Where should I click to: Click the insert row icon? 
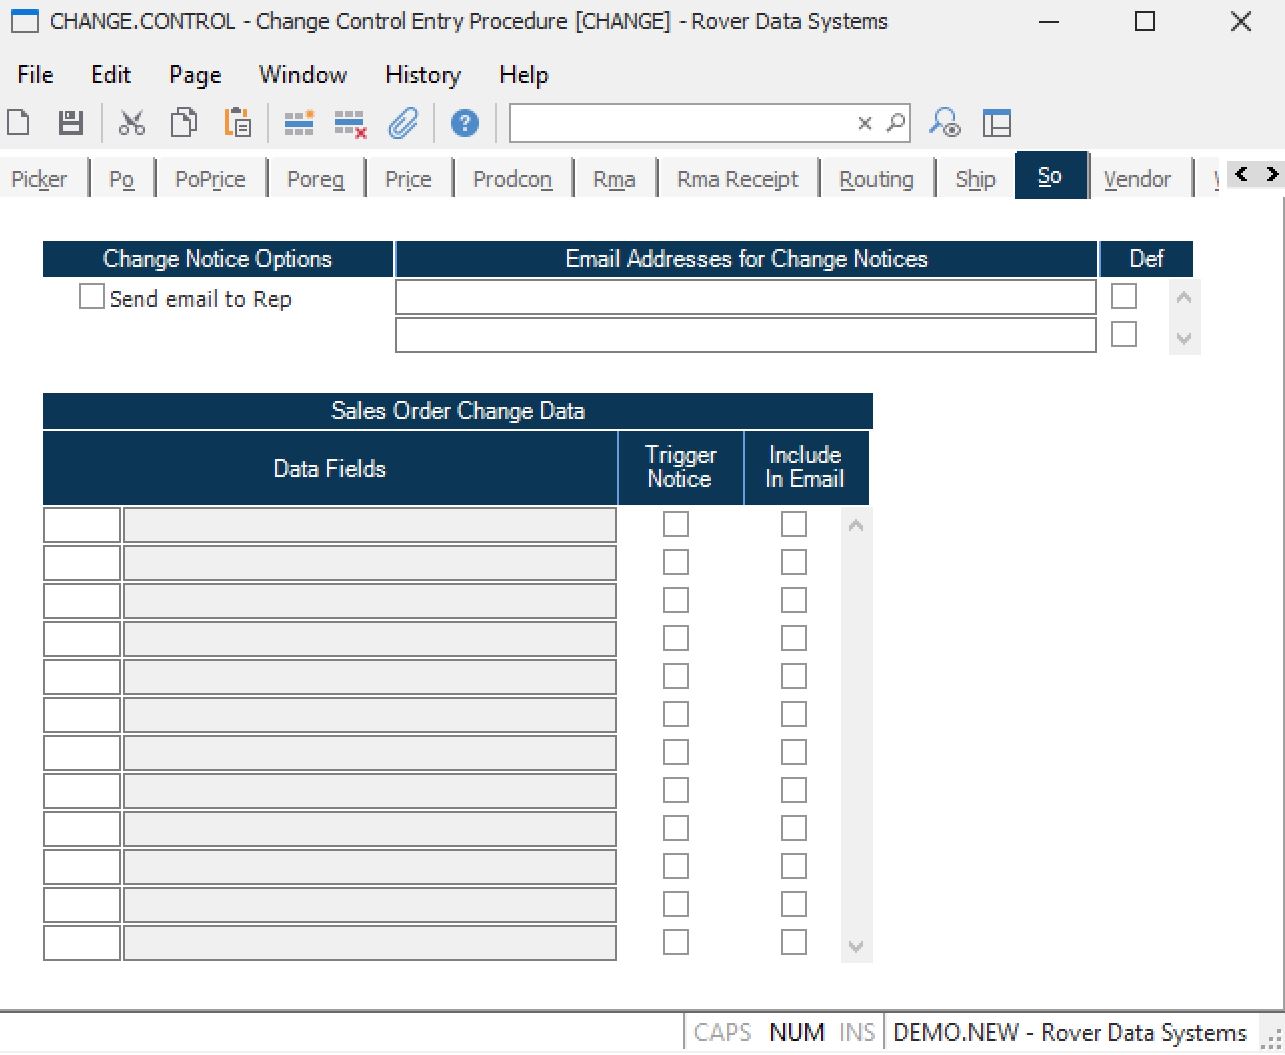click(x=298, y=123)
